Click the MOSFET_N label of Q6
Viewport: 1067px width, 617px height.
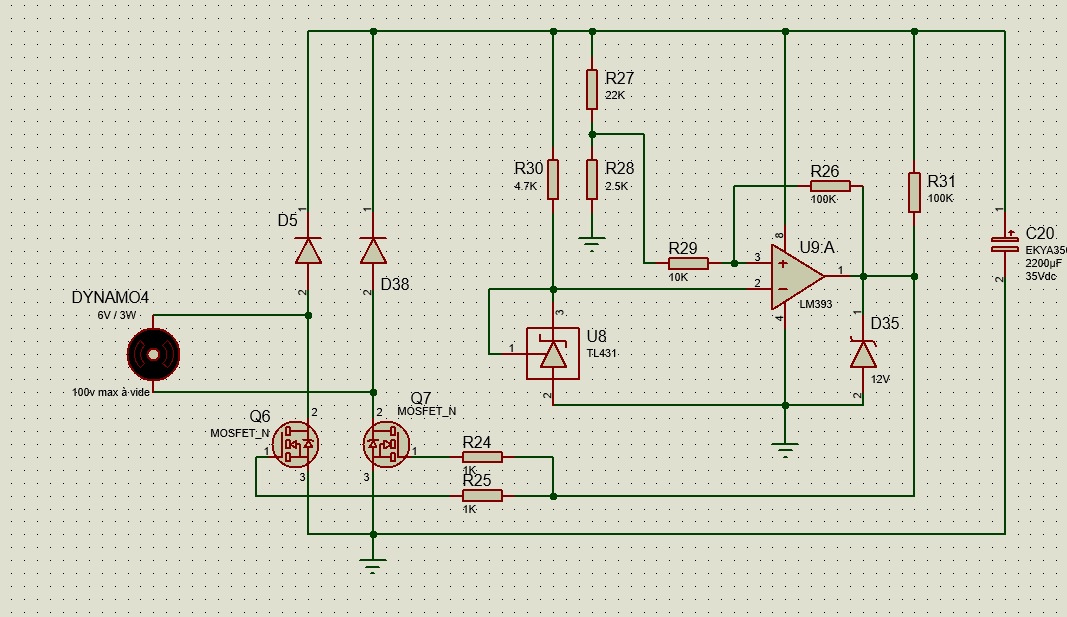coord(240,433)
